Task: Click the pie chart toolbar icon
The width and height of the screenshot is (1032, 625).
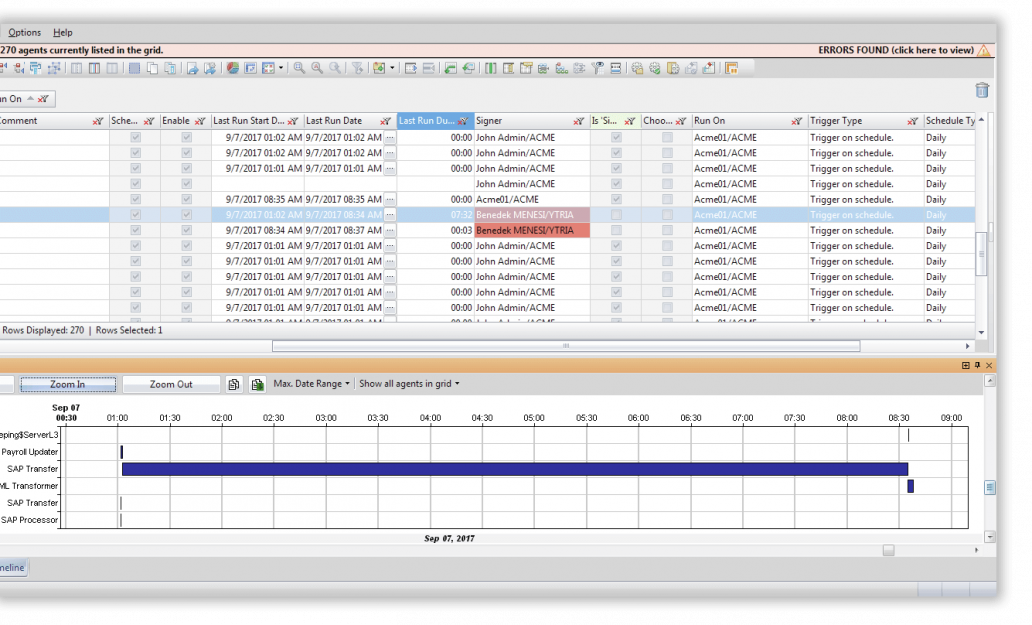Action: pos(232,68)
